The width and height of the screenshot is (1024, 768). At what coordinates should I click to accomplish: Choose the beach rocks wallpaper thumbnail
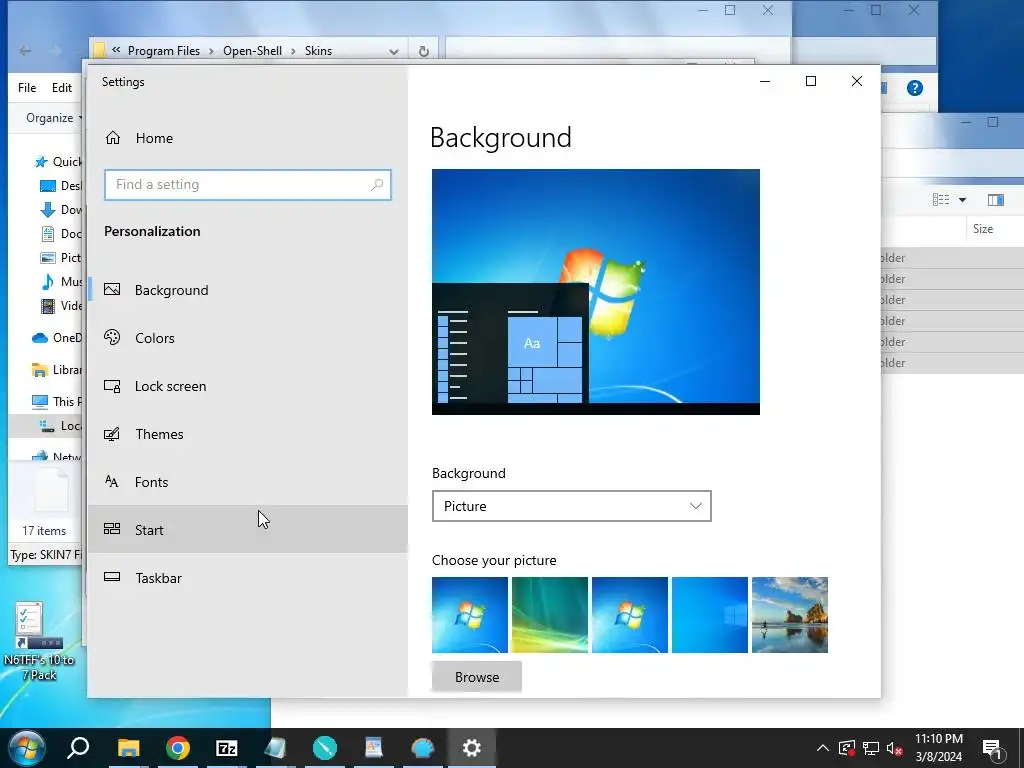(x=790, y=615)
